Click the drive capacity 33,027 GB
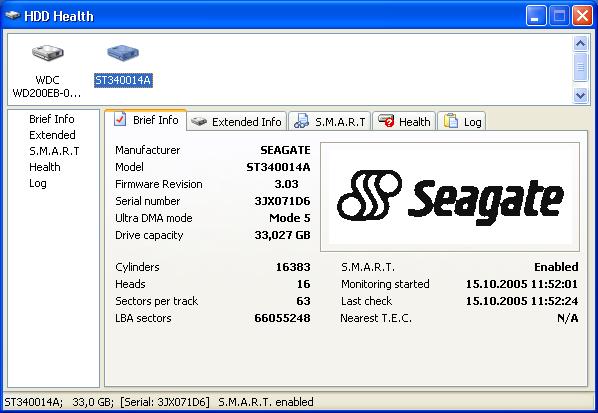The height and width of the screenshot is (413, 598). 282,235
